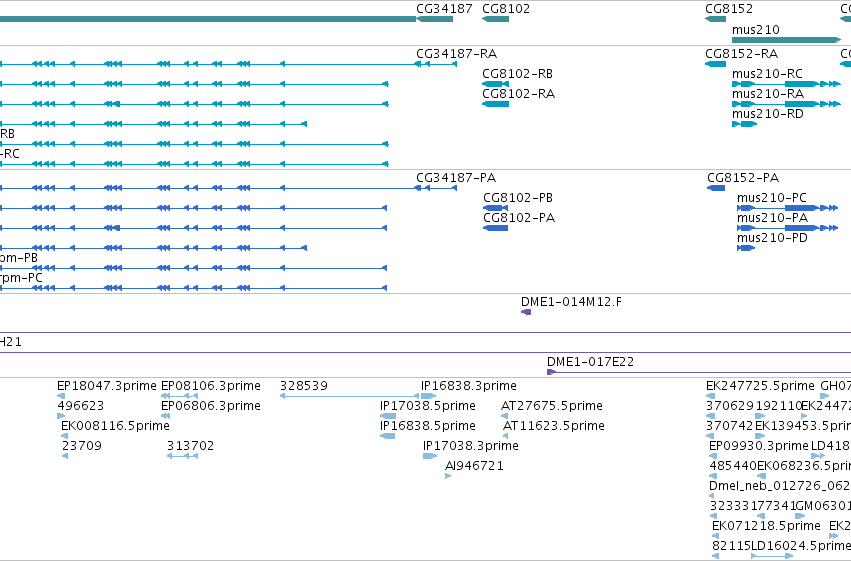The height and width of the screenshot is (561, 851).
Task: Select protein label CG8102-PA
Action: pos(519,218)
